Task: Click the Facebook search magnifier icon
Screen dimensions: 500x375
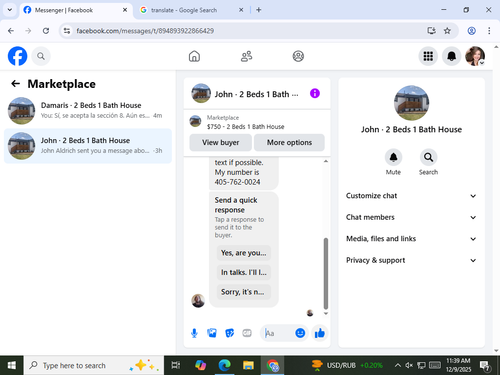Action: point(41,56)
